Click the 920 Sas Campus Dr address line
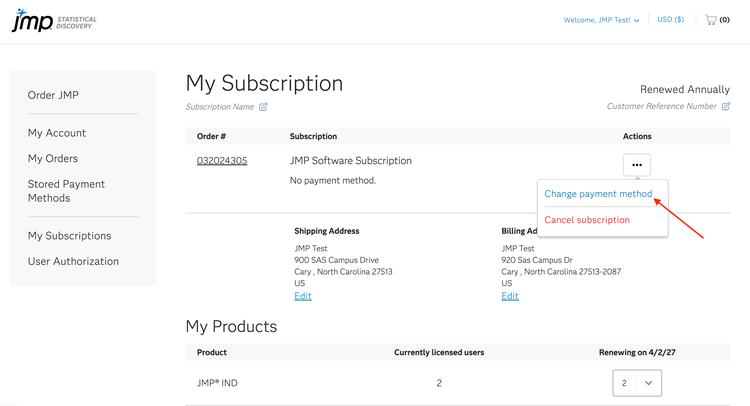The width and height of the screenshot is (750, 406). (x=537, y=260)
